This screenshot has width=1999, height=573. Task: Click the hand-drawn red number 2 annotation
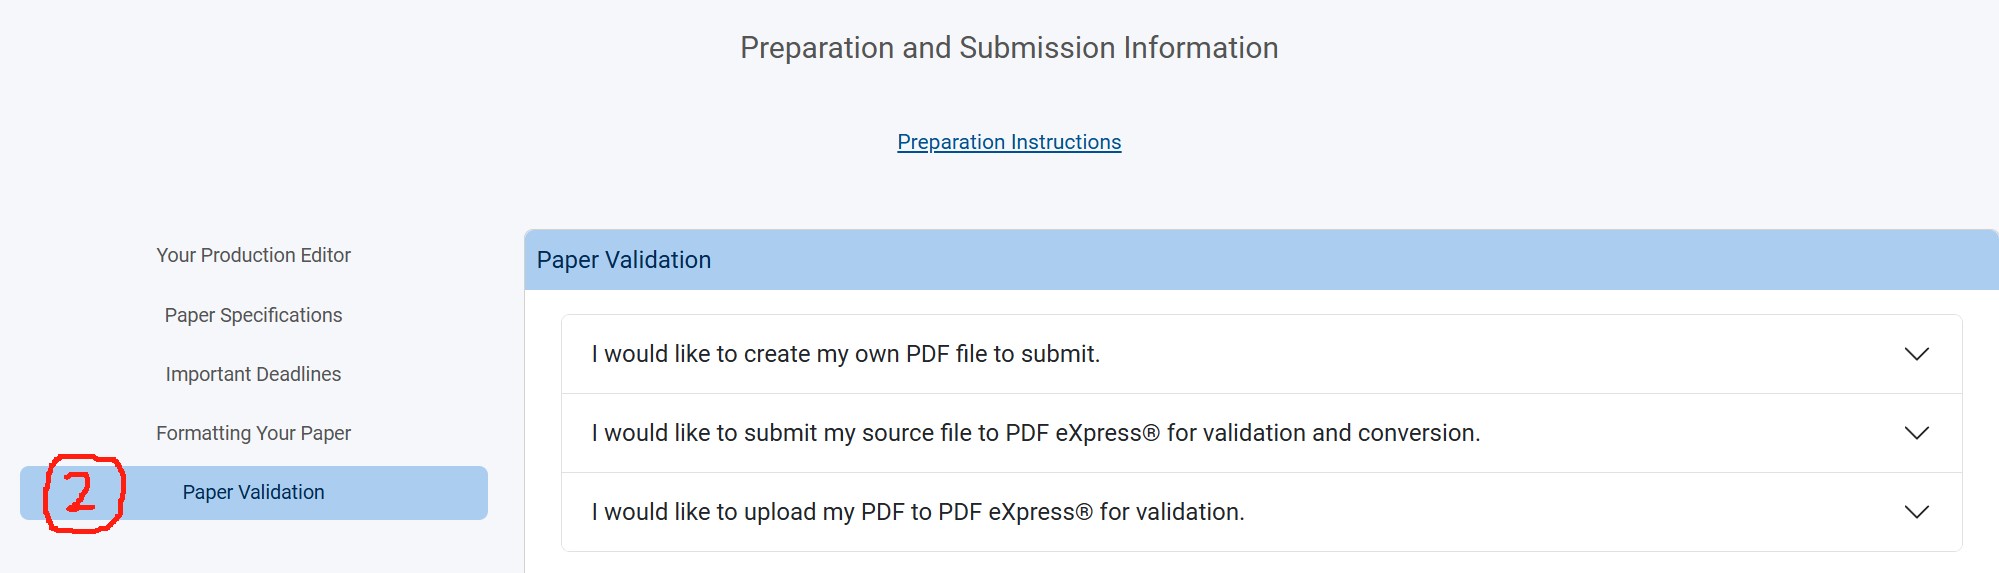click(82, 494)
